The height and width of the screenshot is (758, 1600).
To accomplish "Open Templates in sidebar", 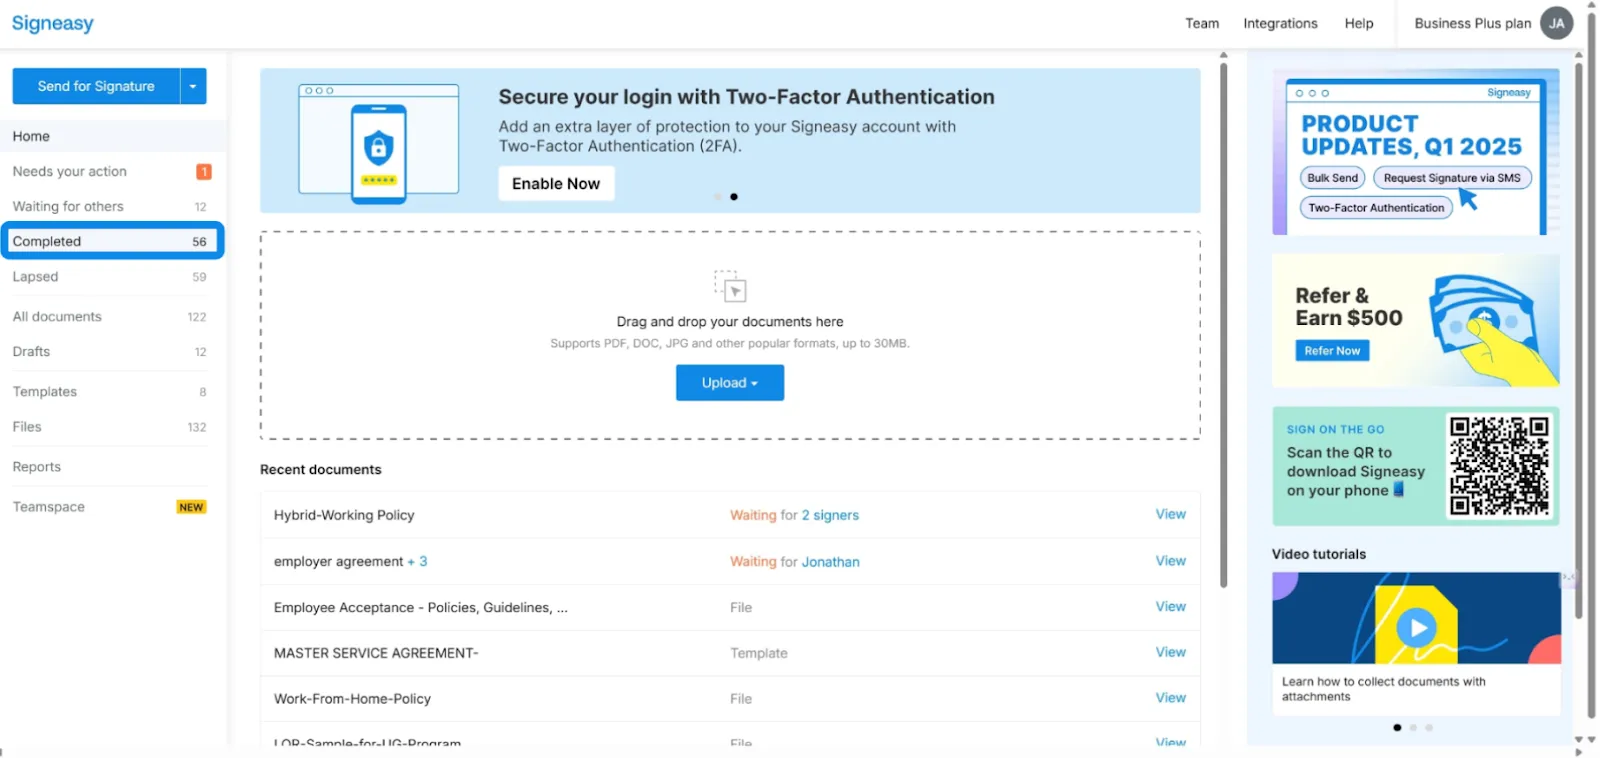I will [x=110, y=392].
